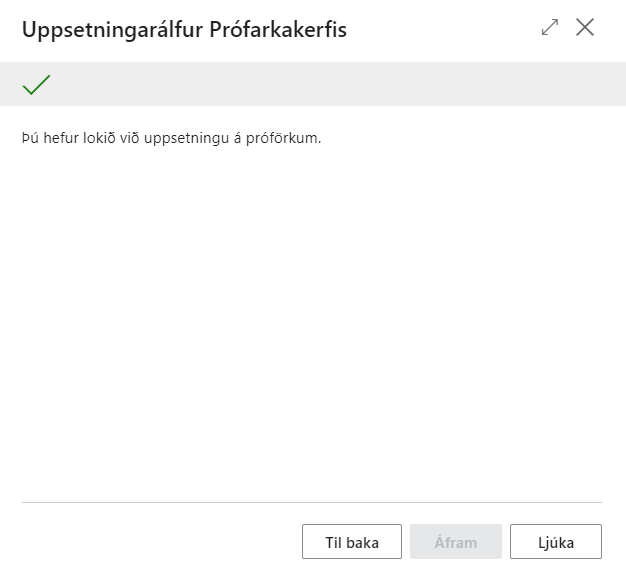Advance with the disabled Áfram control
The image size is (626, 583).
tap(456, 542)
